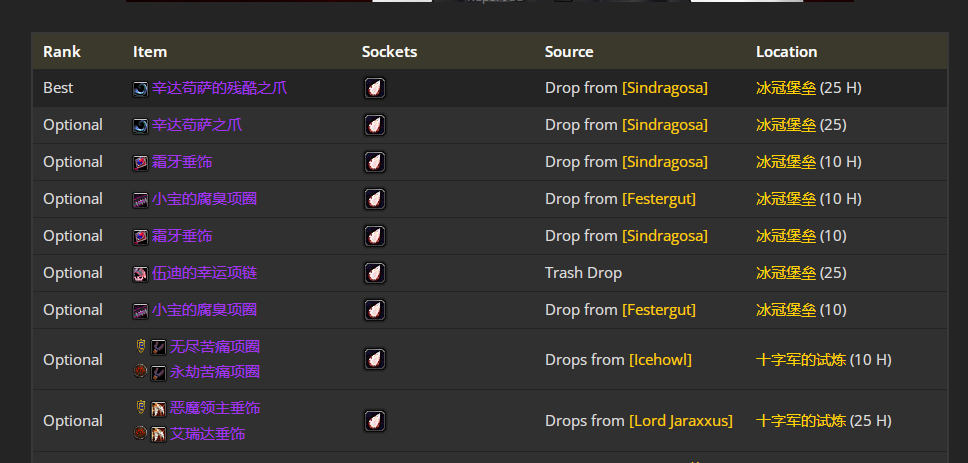The width and height of the screenshot is (968, 463).
Task: Click the socket gem icon in the Icehowl row
Action: tap(374, 360)
